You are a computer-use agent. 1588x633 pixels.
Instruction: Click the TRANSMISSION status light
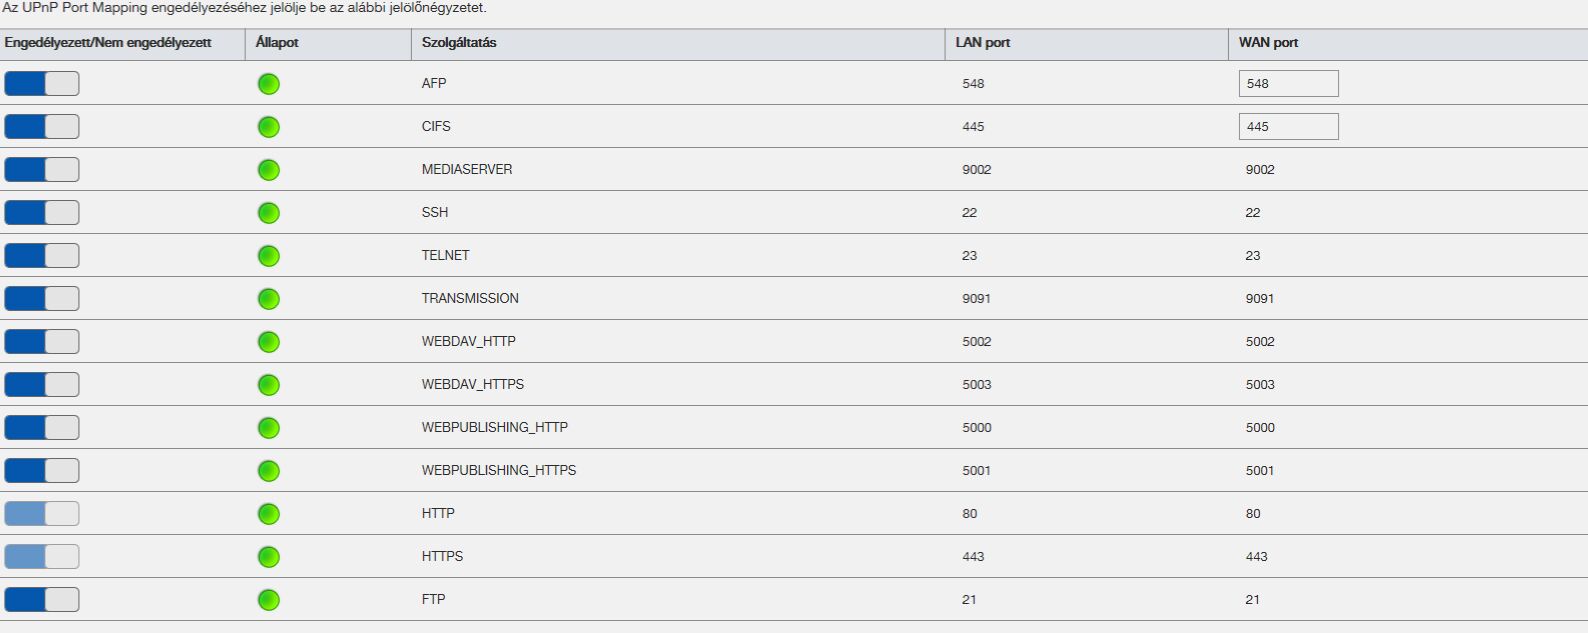268,299
